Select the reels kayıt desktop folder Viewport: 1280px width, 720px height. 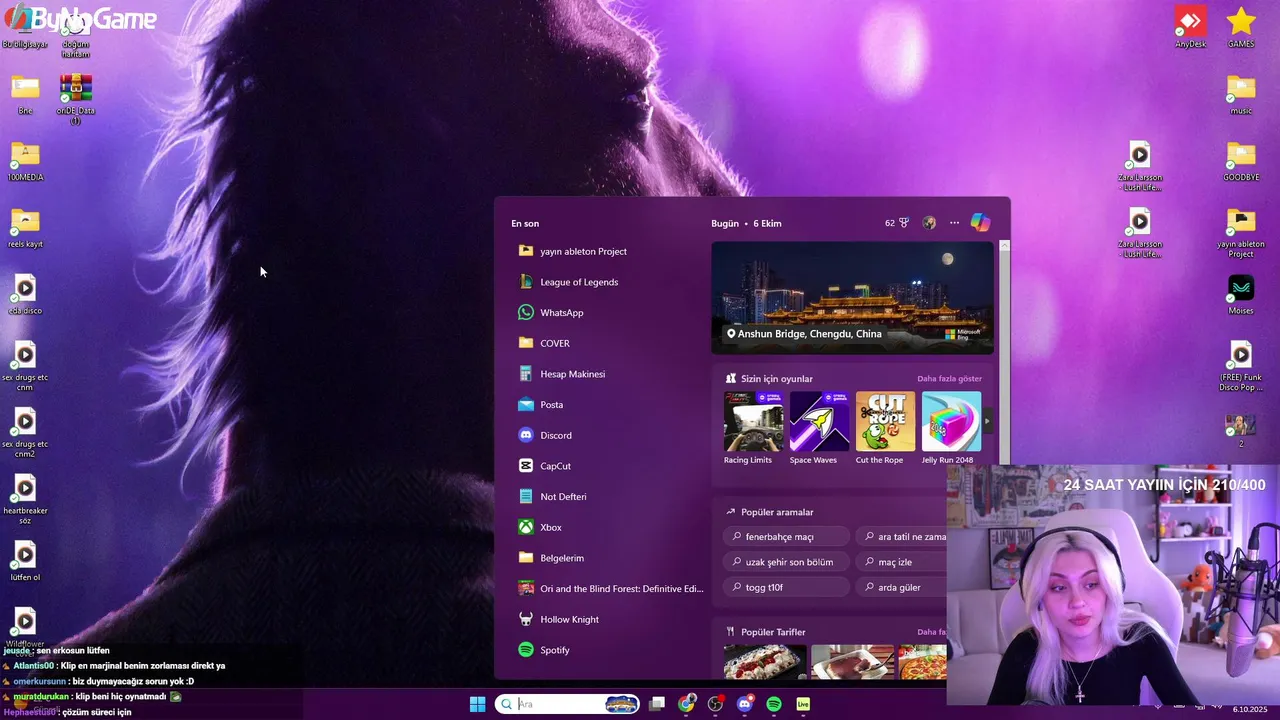point(25,228)
